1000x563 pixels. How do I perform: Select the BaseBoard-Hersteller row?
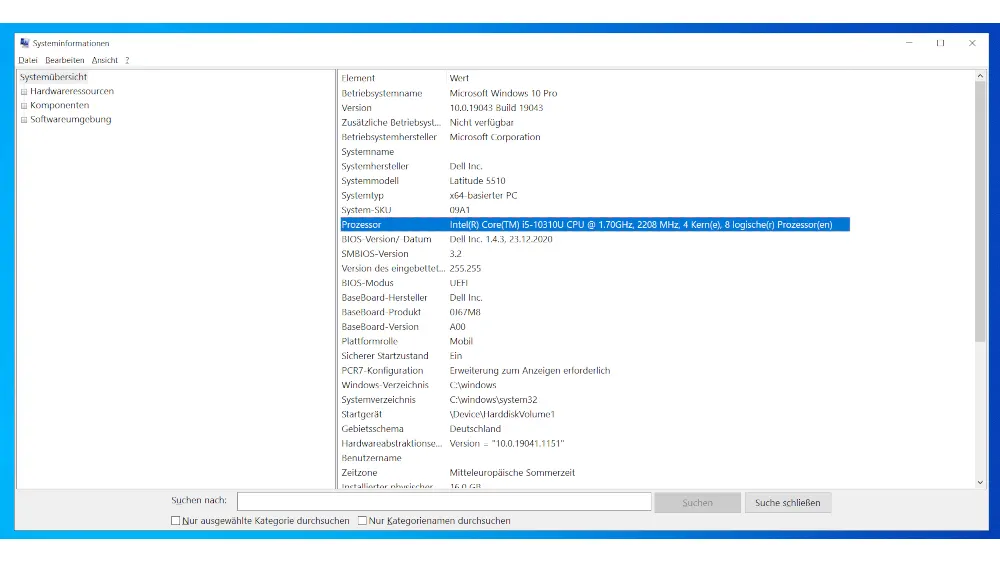[595, 298]
